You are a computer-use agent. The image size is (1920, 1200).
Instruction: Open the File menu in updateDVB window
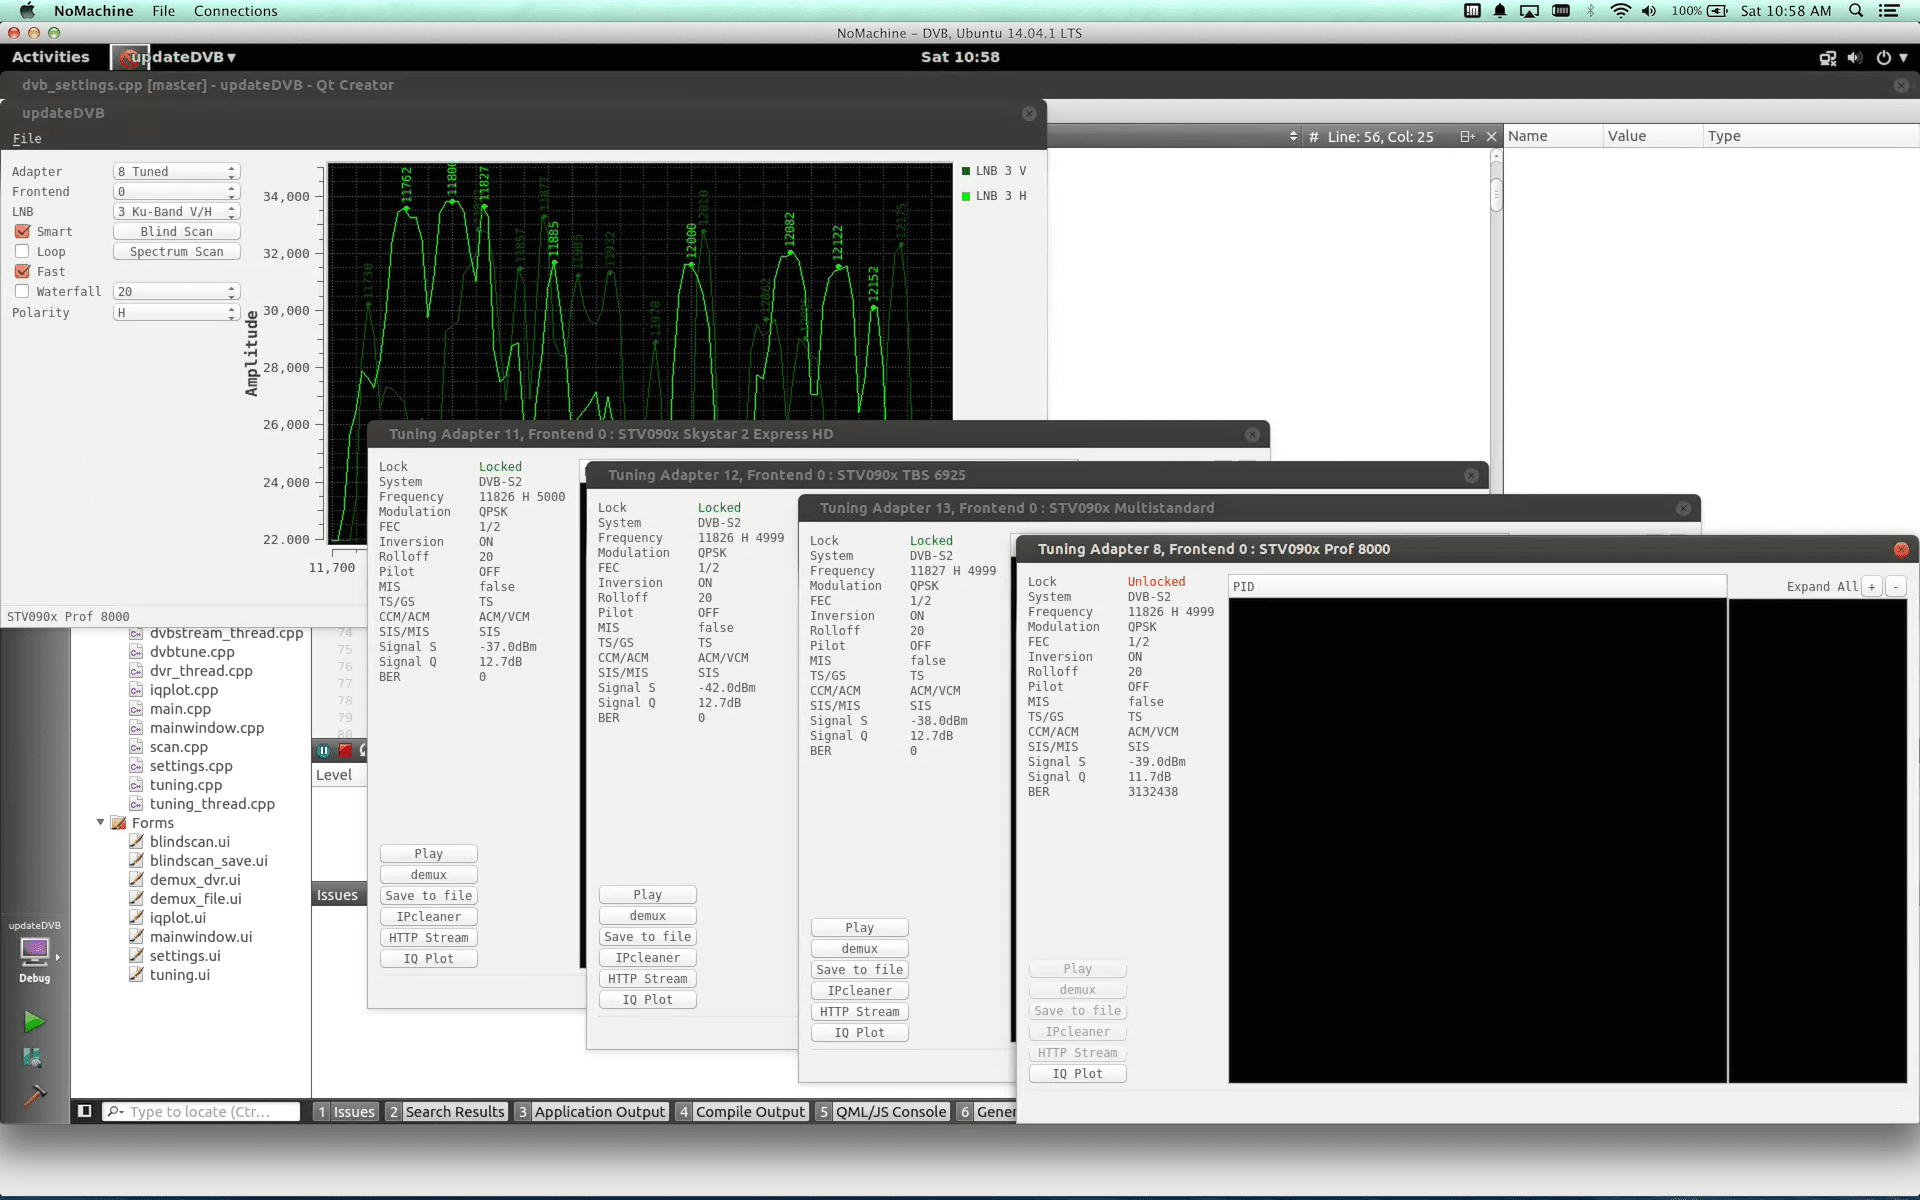coord(27,138)
